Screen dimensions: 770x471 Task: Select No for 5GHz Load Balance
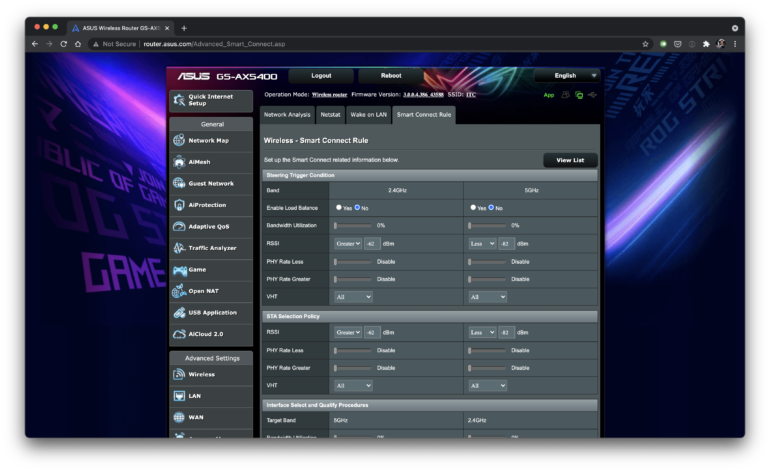492,207
